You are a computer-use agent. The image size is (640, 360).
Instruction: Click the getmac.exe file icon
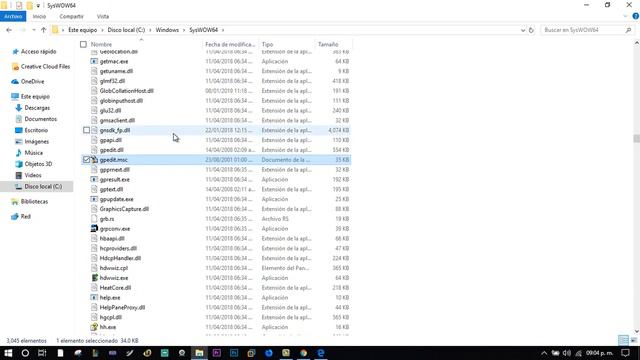[94, 62]
